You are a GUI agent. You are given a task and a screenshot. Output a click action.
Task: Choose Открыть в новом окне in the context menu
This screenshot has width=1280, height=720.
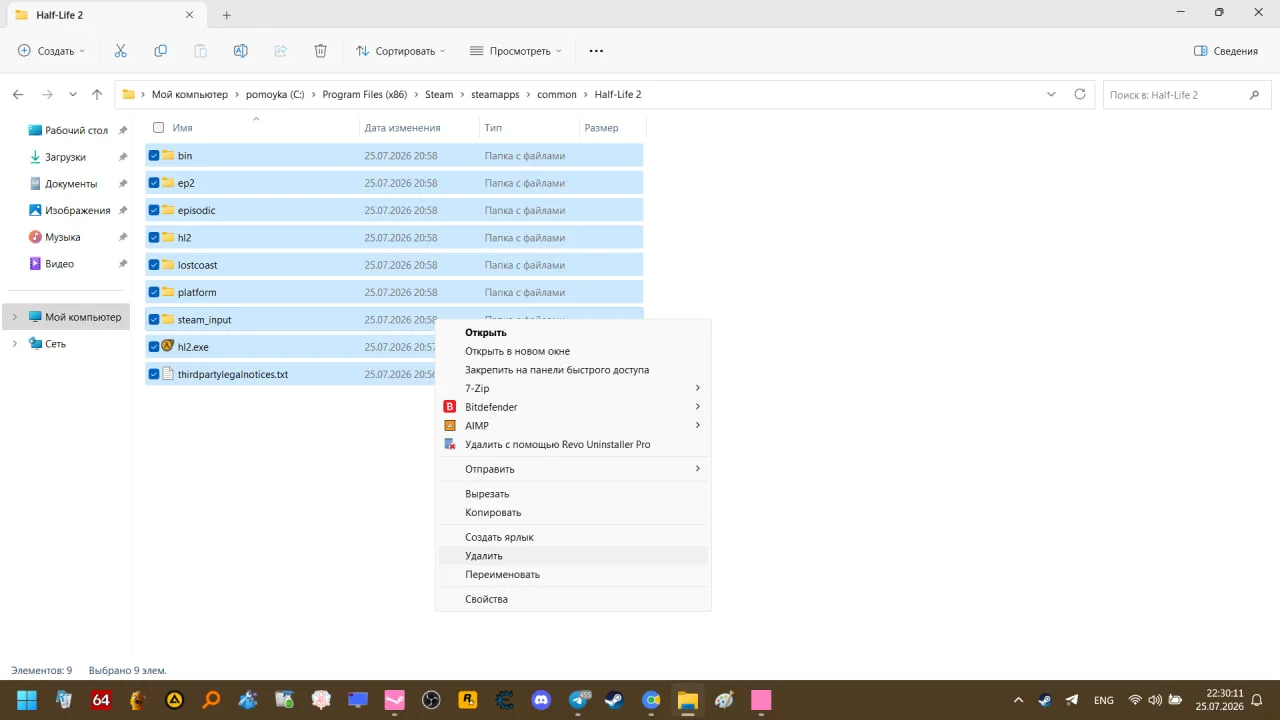(573, 351)
